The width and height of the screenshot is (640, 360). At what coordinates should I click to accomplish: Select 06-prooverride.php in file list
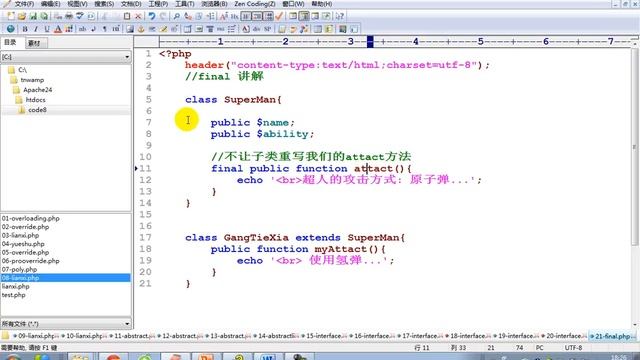pos(31,261)
